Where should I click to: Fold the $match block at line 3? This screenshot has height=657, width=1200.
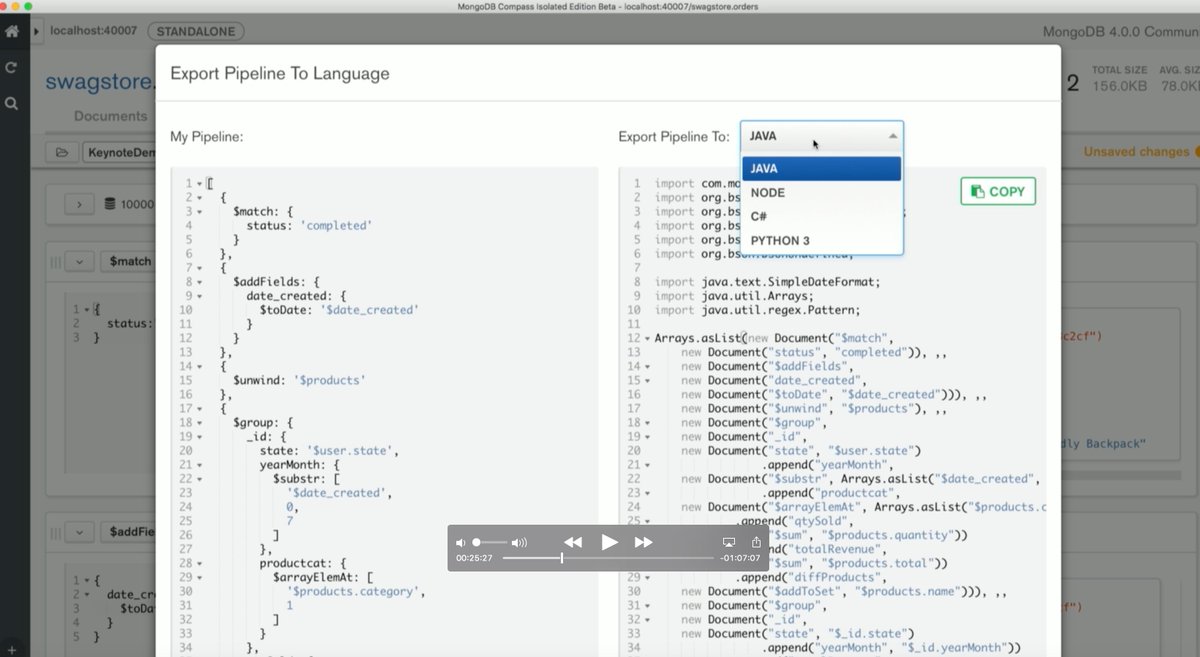[x=200, y=212]
